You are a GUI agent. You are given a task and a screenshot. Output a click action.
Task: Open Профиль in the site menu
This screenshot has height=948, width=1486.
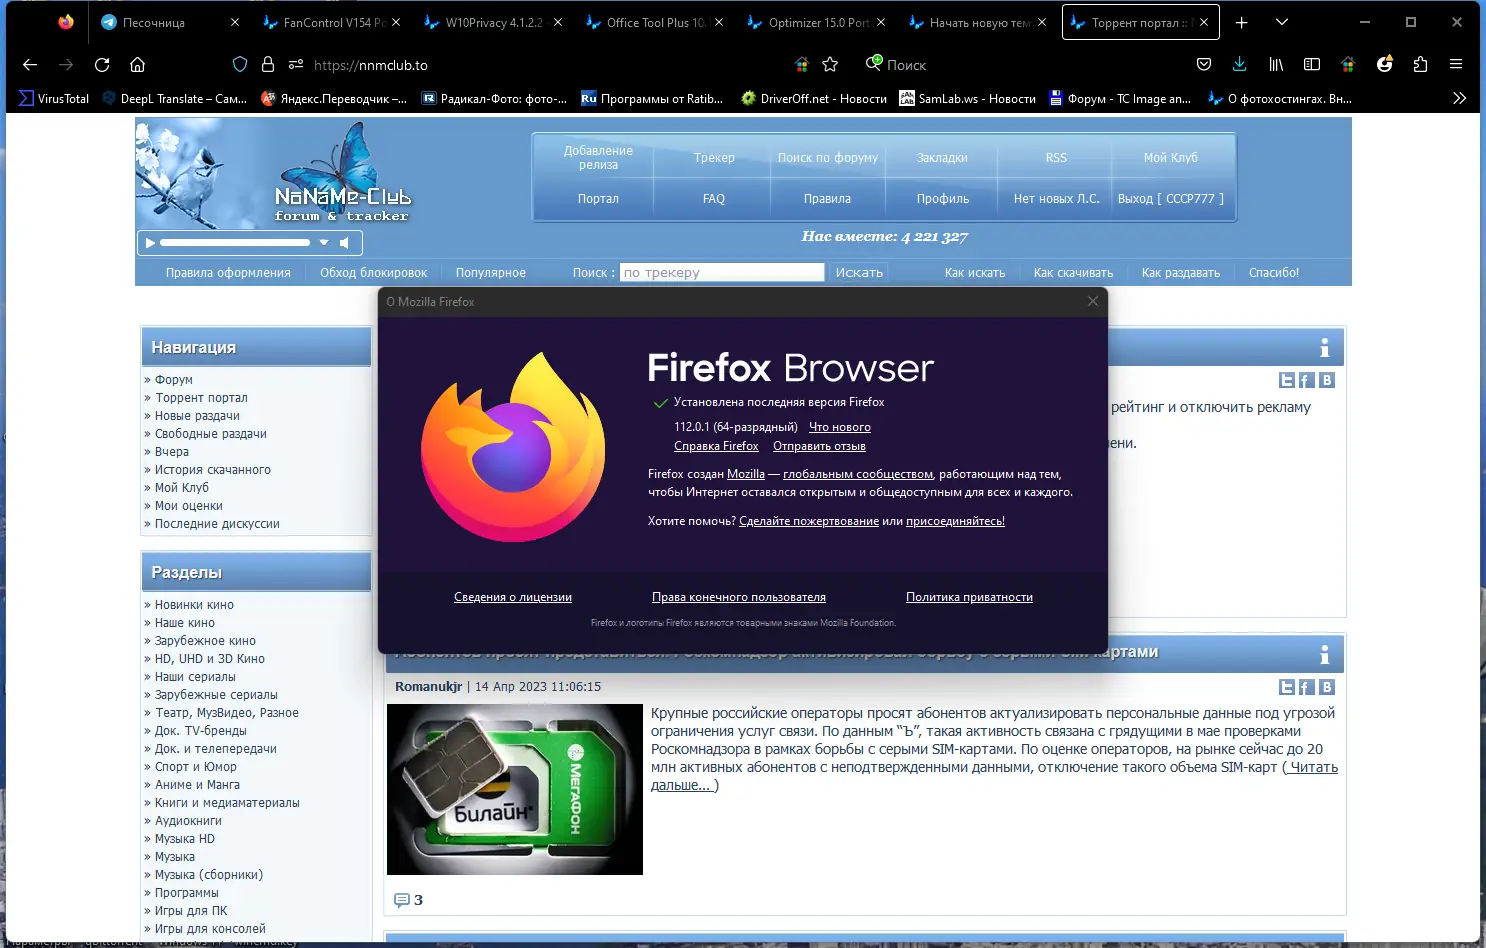pos(943,199)
